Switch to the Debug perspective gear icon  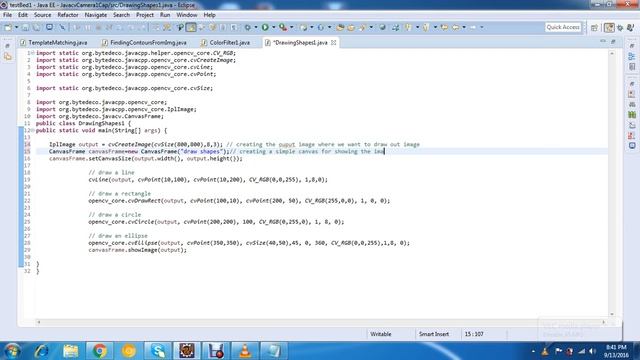pyautogui.click(x=620, y=27)
